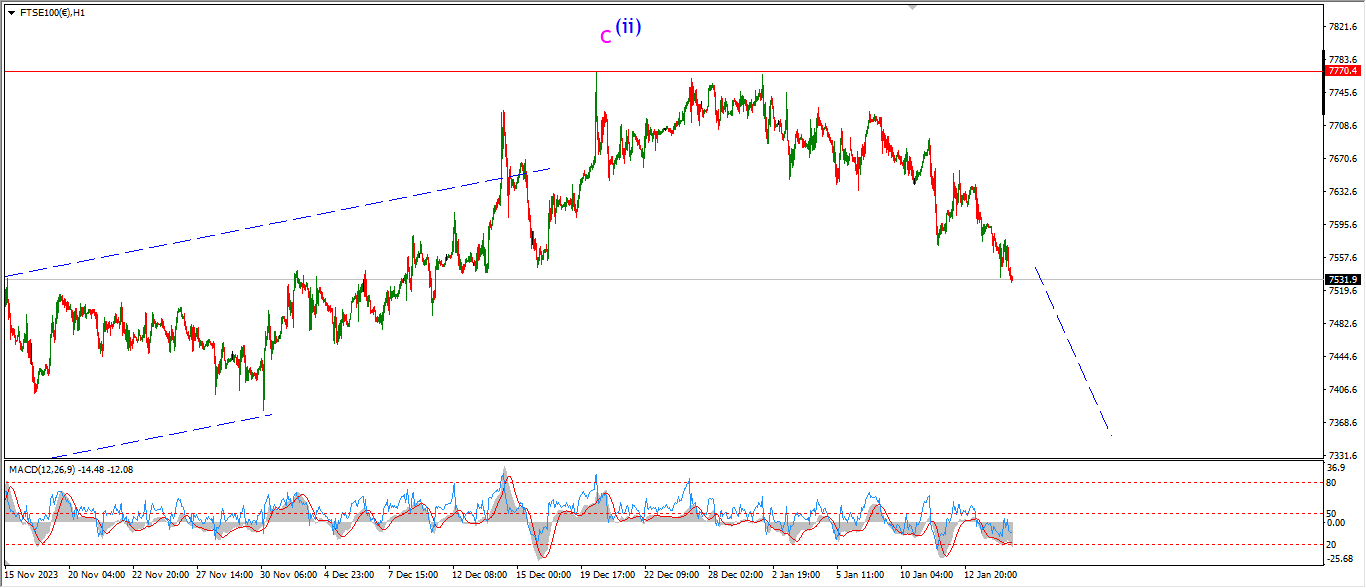Click the black 7531.9 current price tag
The image size is (1366, 588).
coord(1342,280)
